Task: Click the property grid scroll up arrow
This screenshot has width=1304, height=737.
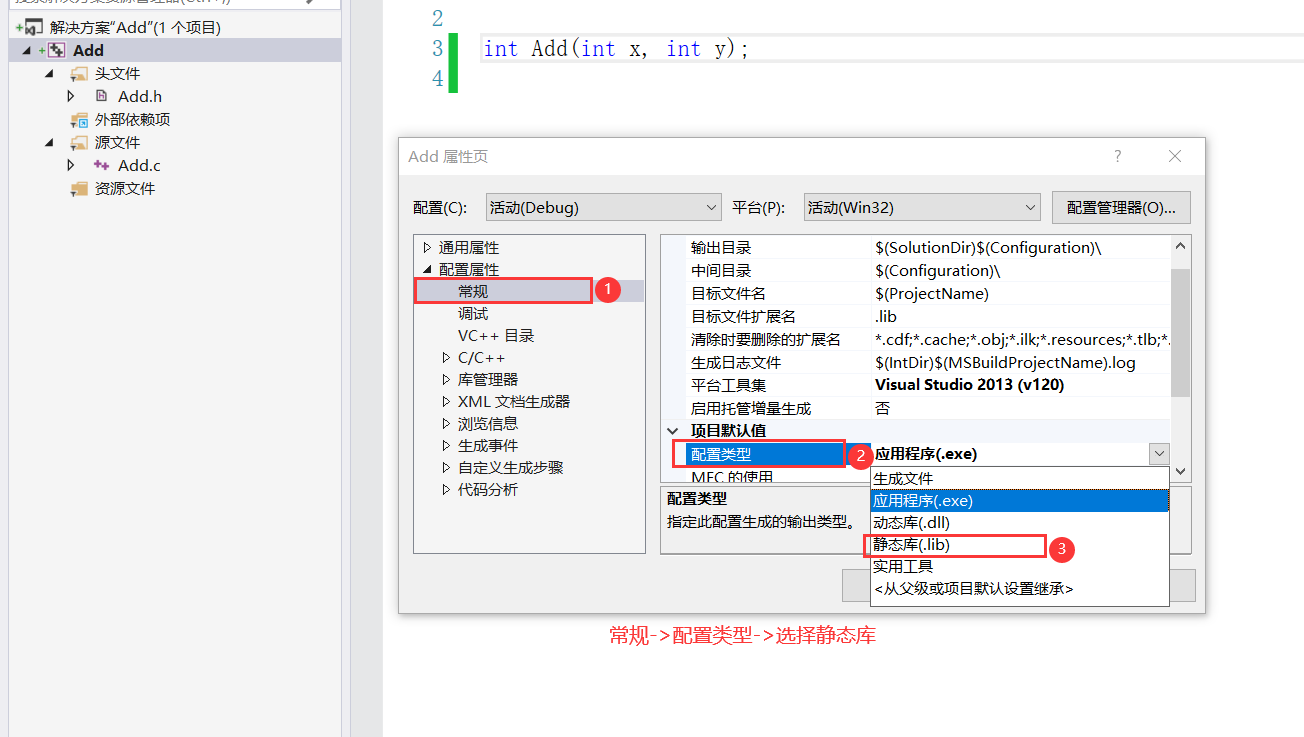Action: (1181, 246)
